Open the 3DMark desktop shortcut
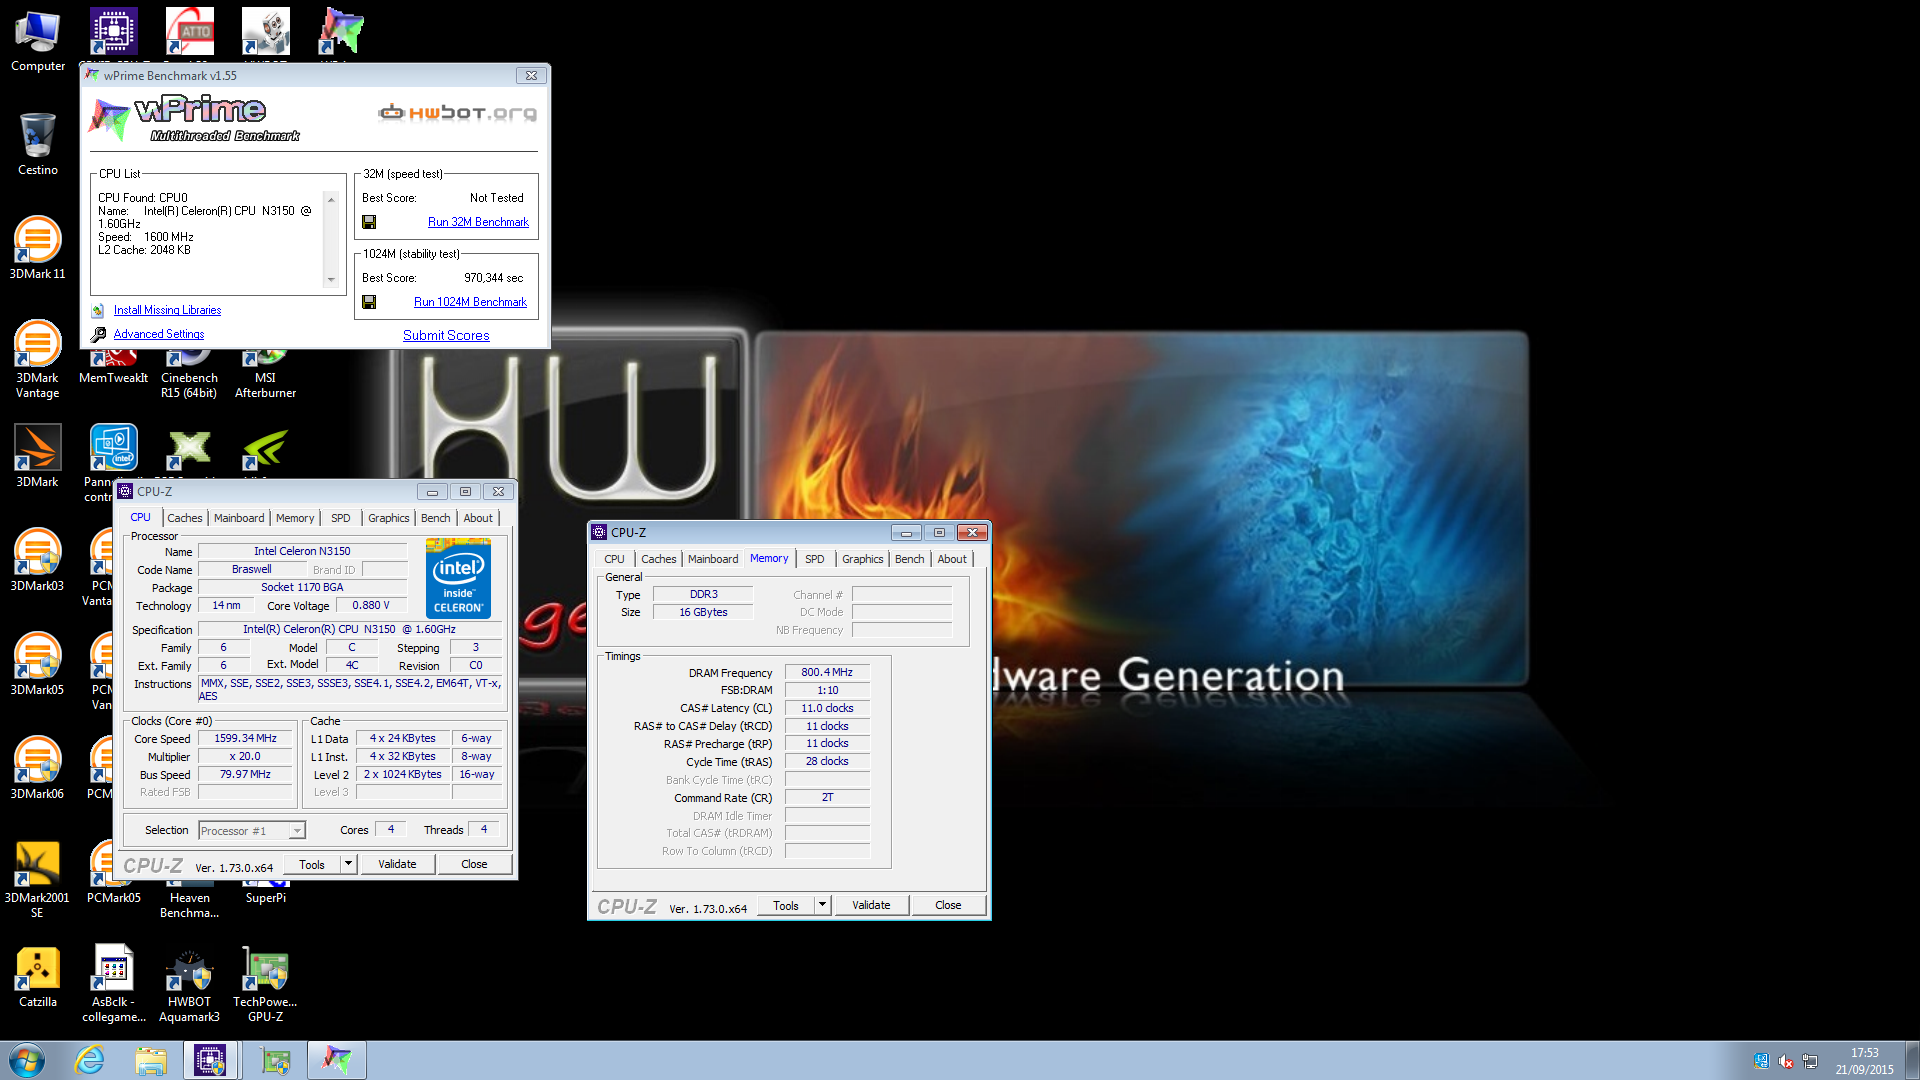This screenshot has height=1080, width=1920. [38, 455]
